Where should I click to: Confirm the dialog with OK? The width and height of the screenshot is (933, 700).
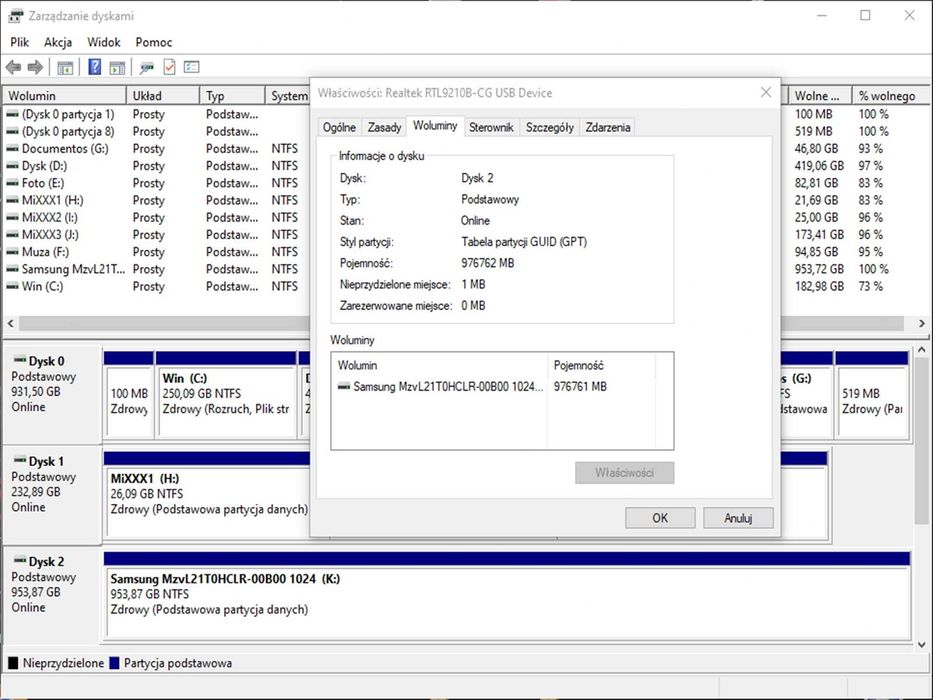pos(660,518)
